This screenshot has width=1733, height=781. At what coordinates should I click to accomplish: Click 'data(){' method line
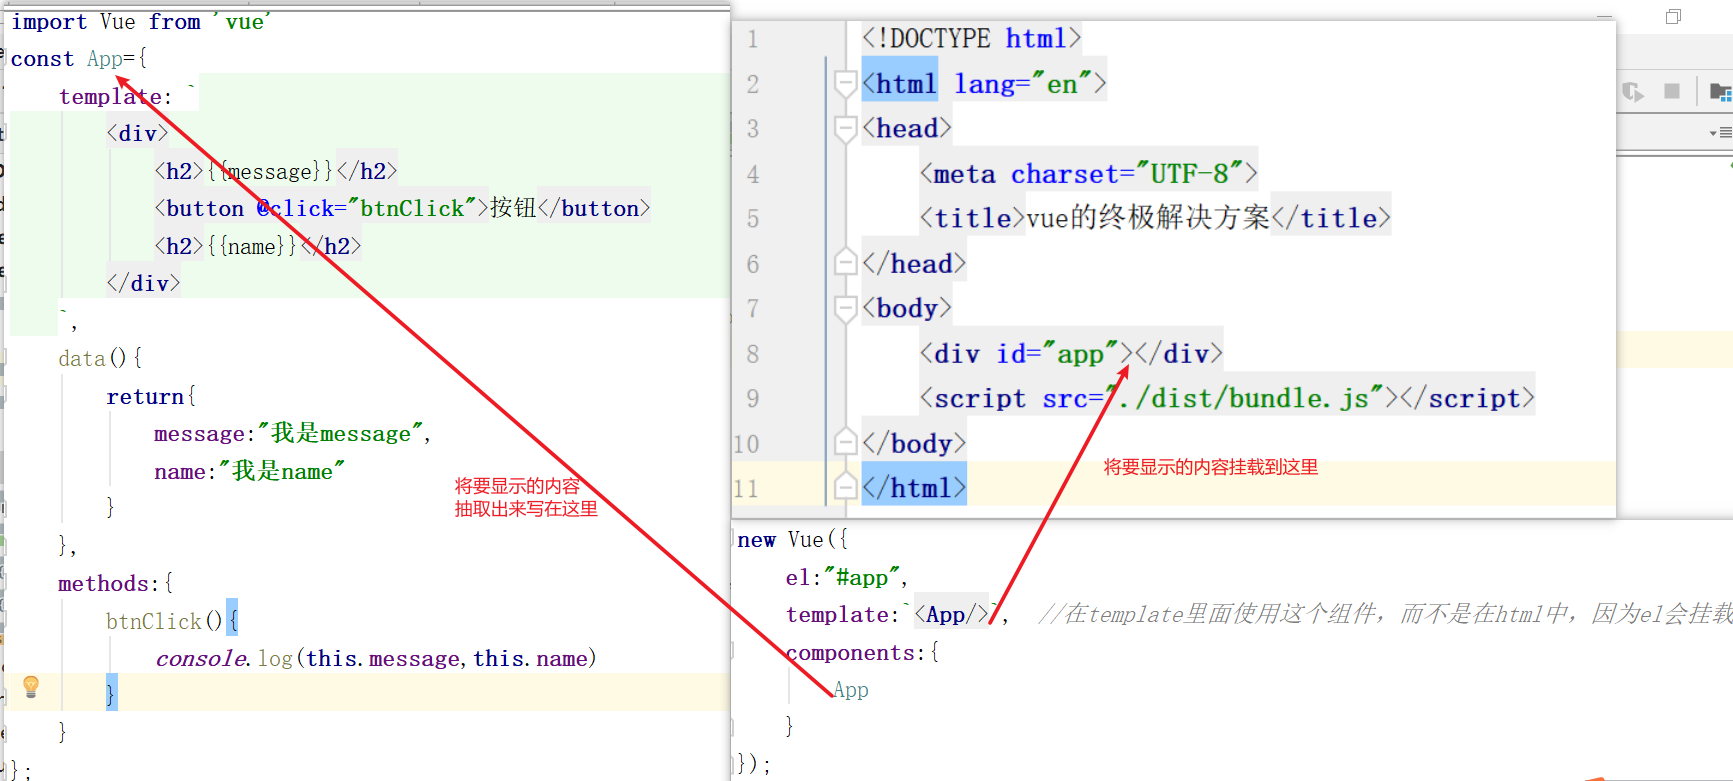pyautogui.click(x=100, y=358)
